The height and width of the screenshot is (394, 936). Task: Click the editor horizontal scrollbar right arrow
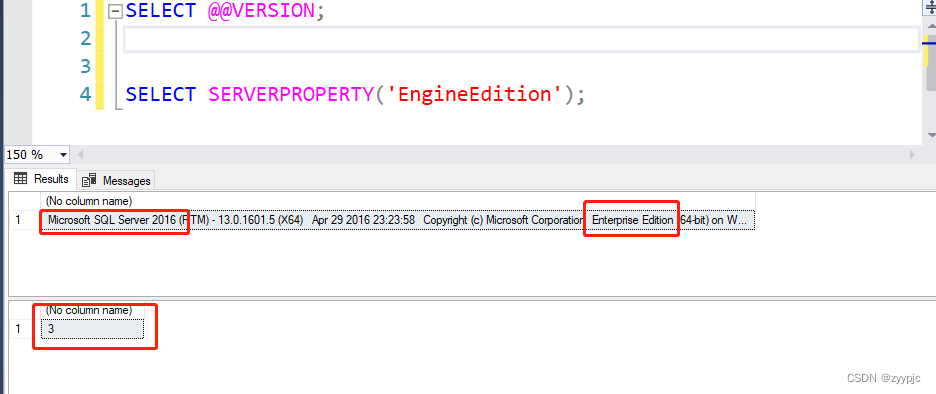pyautogui.click(x=912, y=155)
